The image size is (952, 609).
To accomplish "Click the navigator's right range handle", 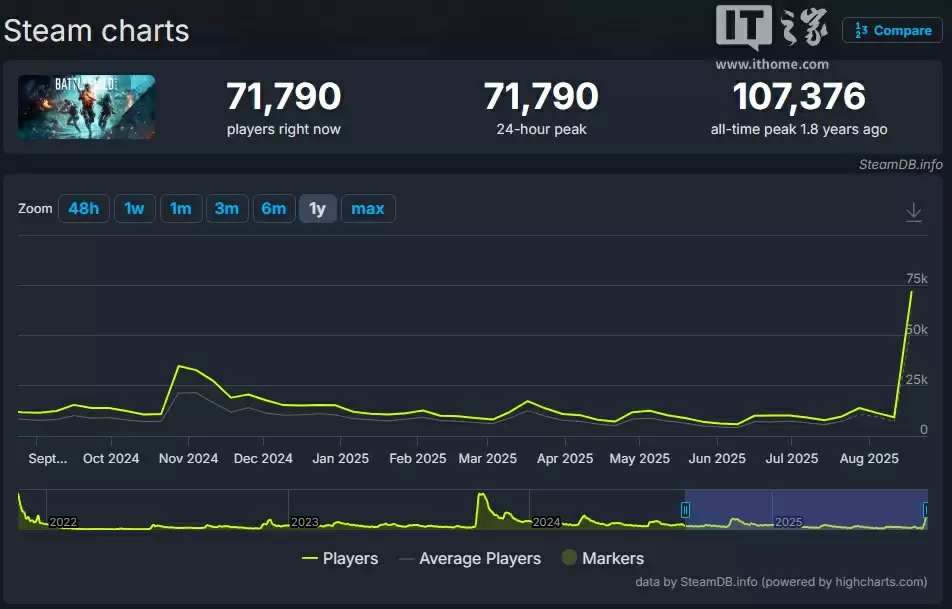I will pos(926,510).
